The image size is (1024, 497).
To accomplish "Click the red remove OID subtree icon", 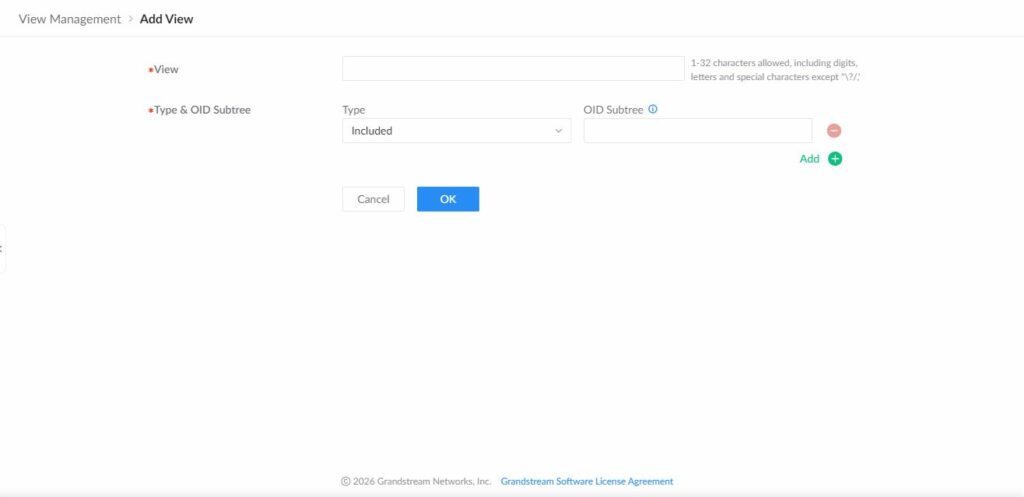I will pos(834,131).
